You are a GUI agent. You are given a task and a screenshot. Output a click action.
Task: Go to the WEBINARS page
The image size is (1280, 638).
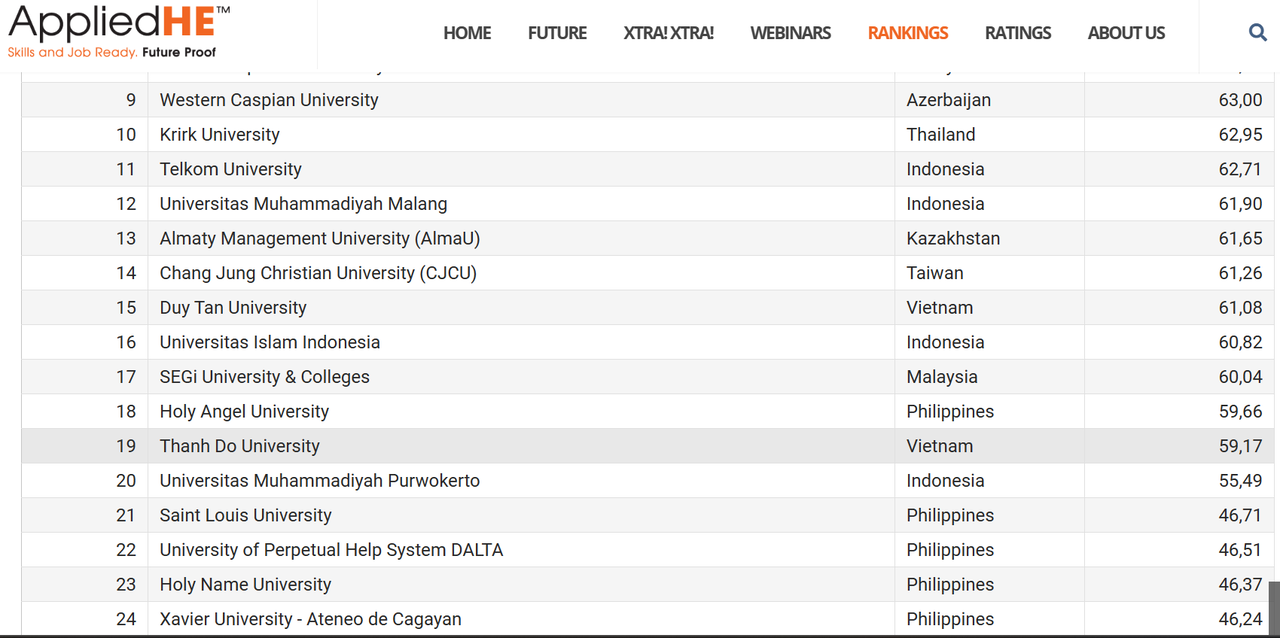point(790,32)
